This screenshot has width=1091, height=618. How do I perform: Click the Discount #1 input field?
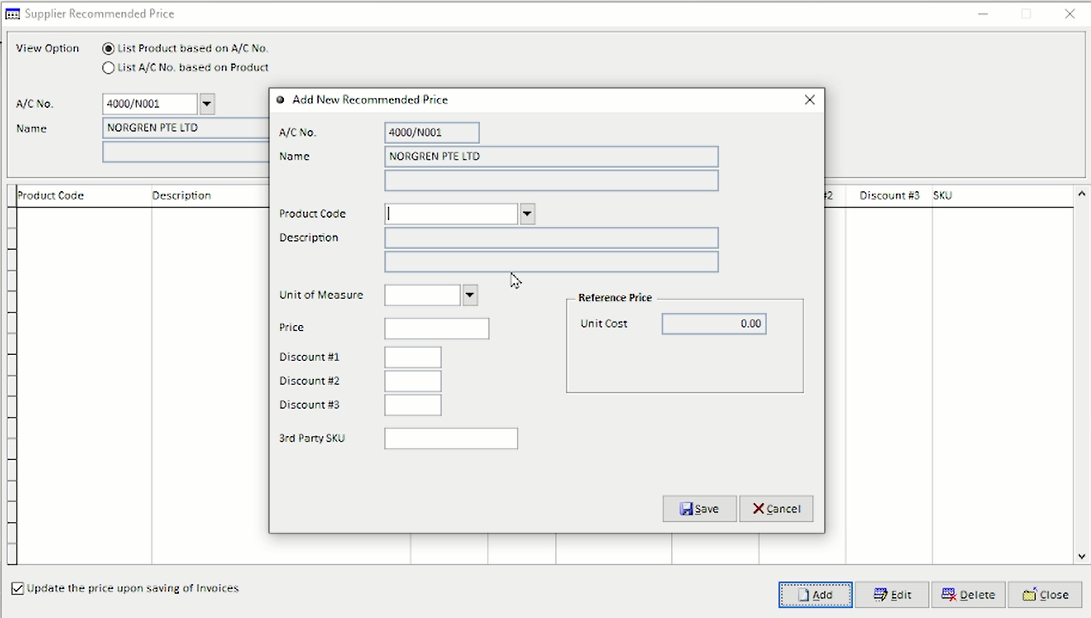tap(413, 357)
